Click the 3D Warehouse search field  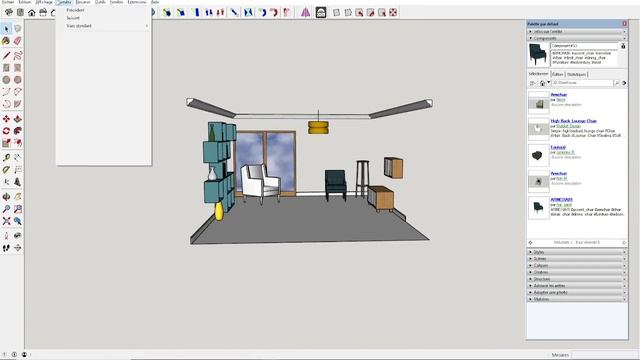582,83
